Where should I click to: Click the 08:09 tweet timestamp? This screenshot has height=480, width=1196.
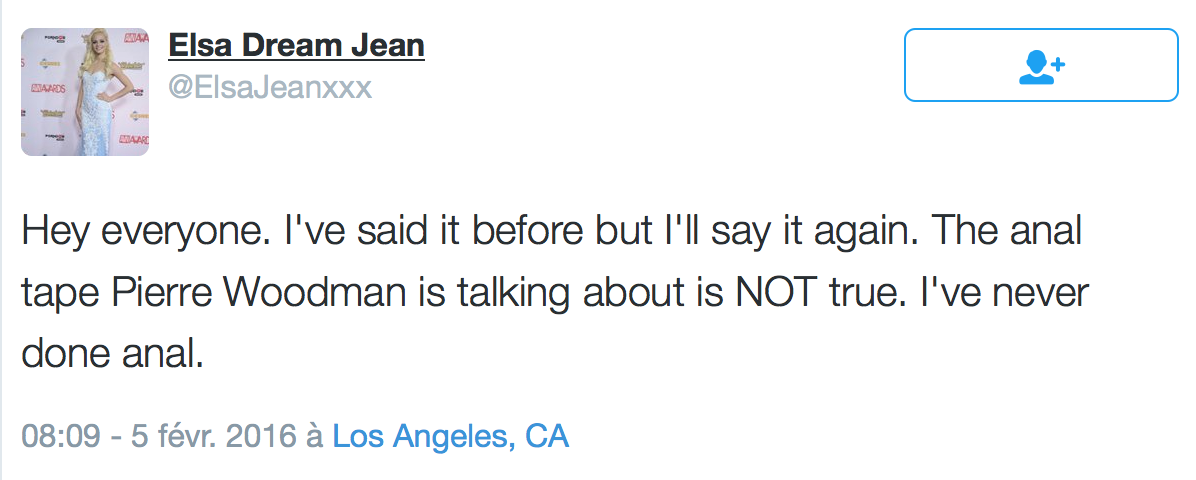(x=48, y=436)
